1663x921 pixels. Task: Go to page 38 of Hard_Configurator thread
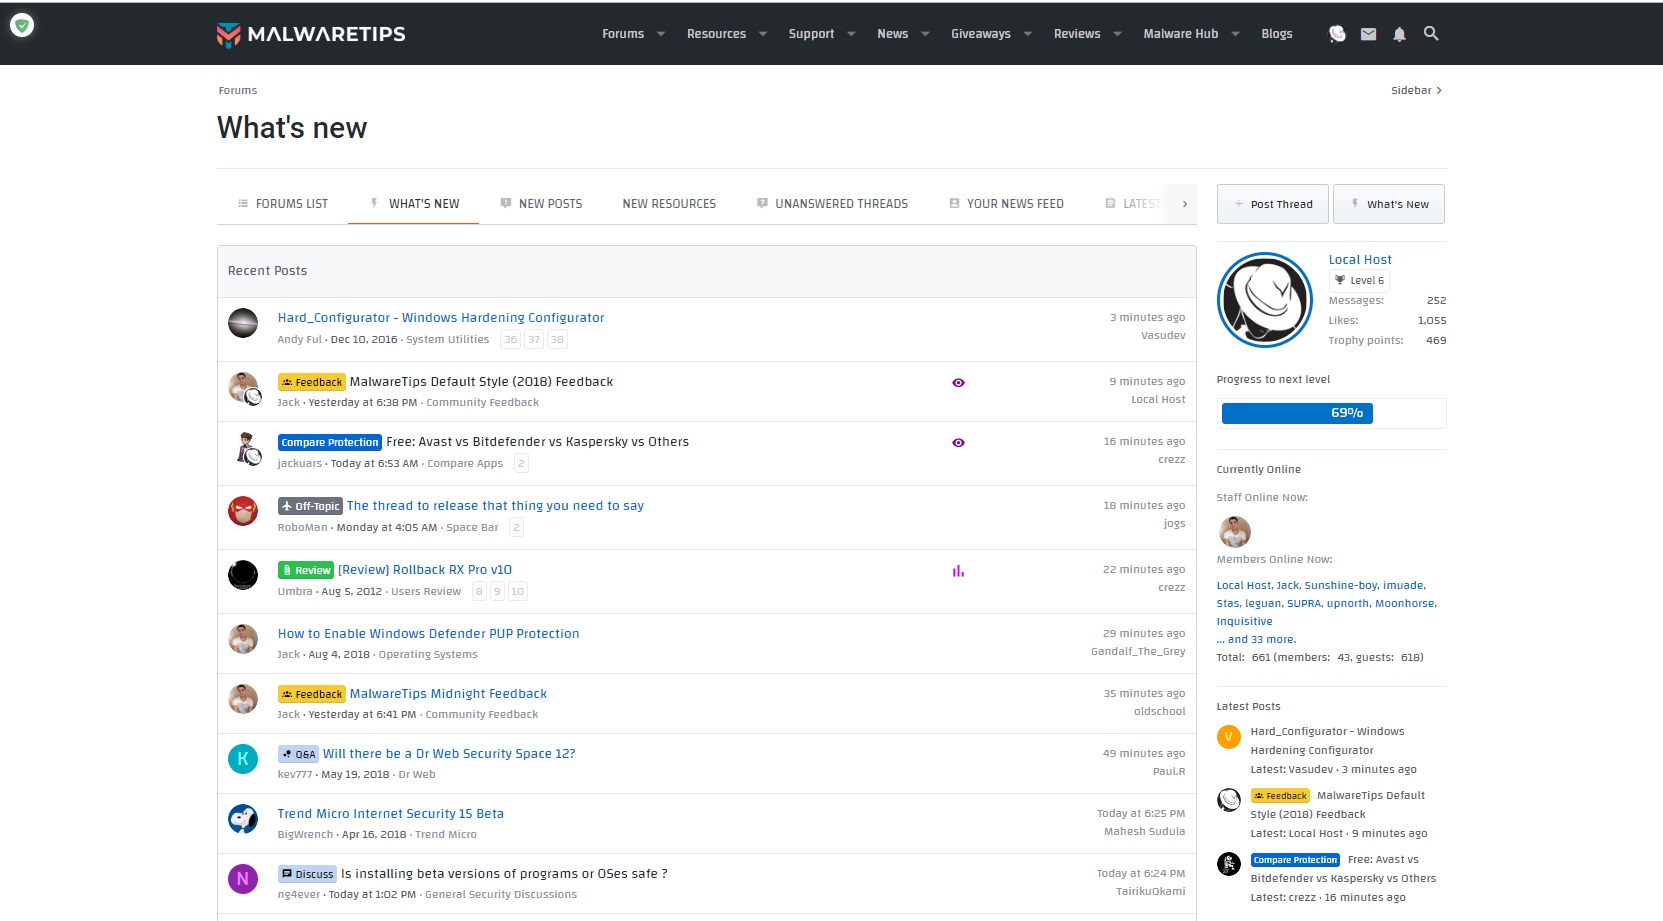[x=558, y=340]
